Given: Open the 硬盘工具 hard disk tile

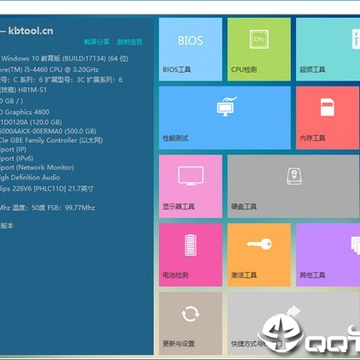Looking at the screenshot, I should coord(294,186).
